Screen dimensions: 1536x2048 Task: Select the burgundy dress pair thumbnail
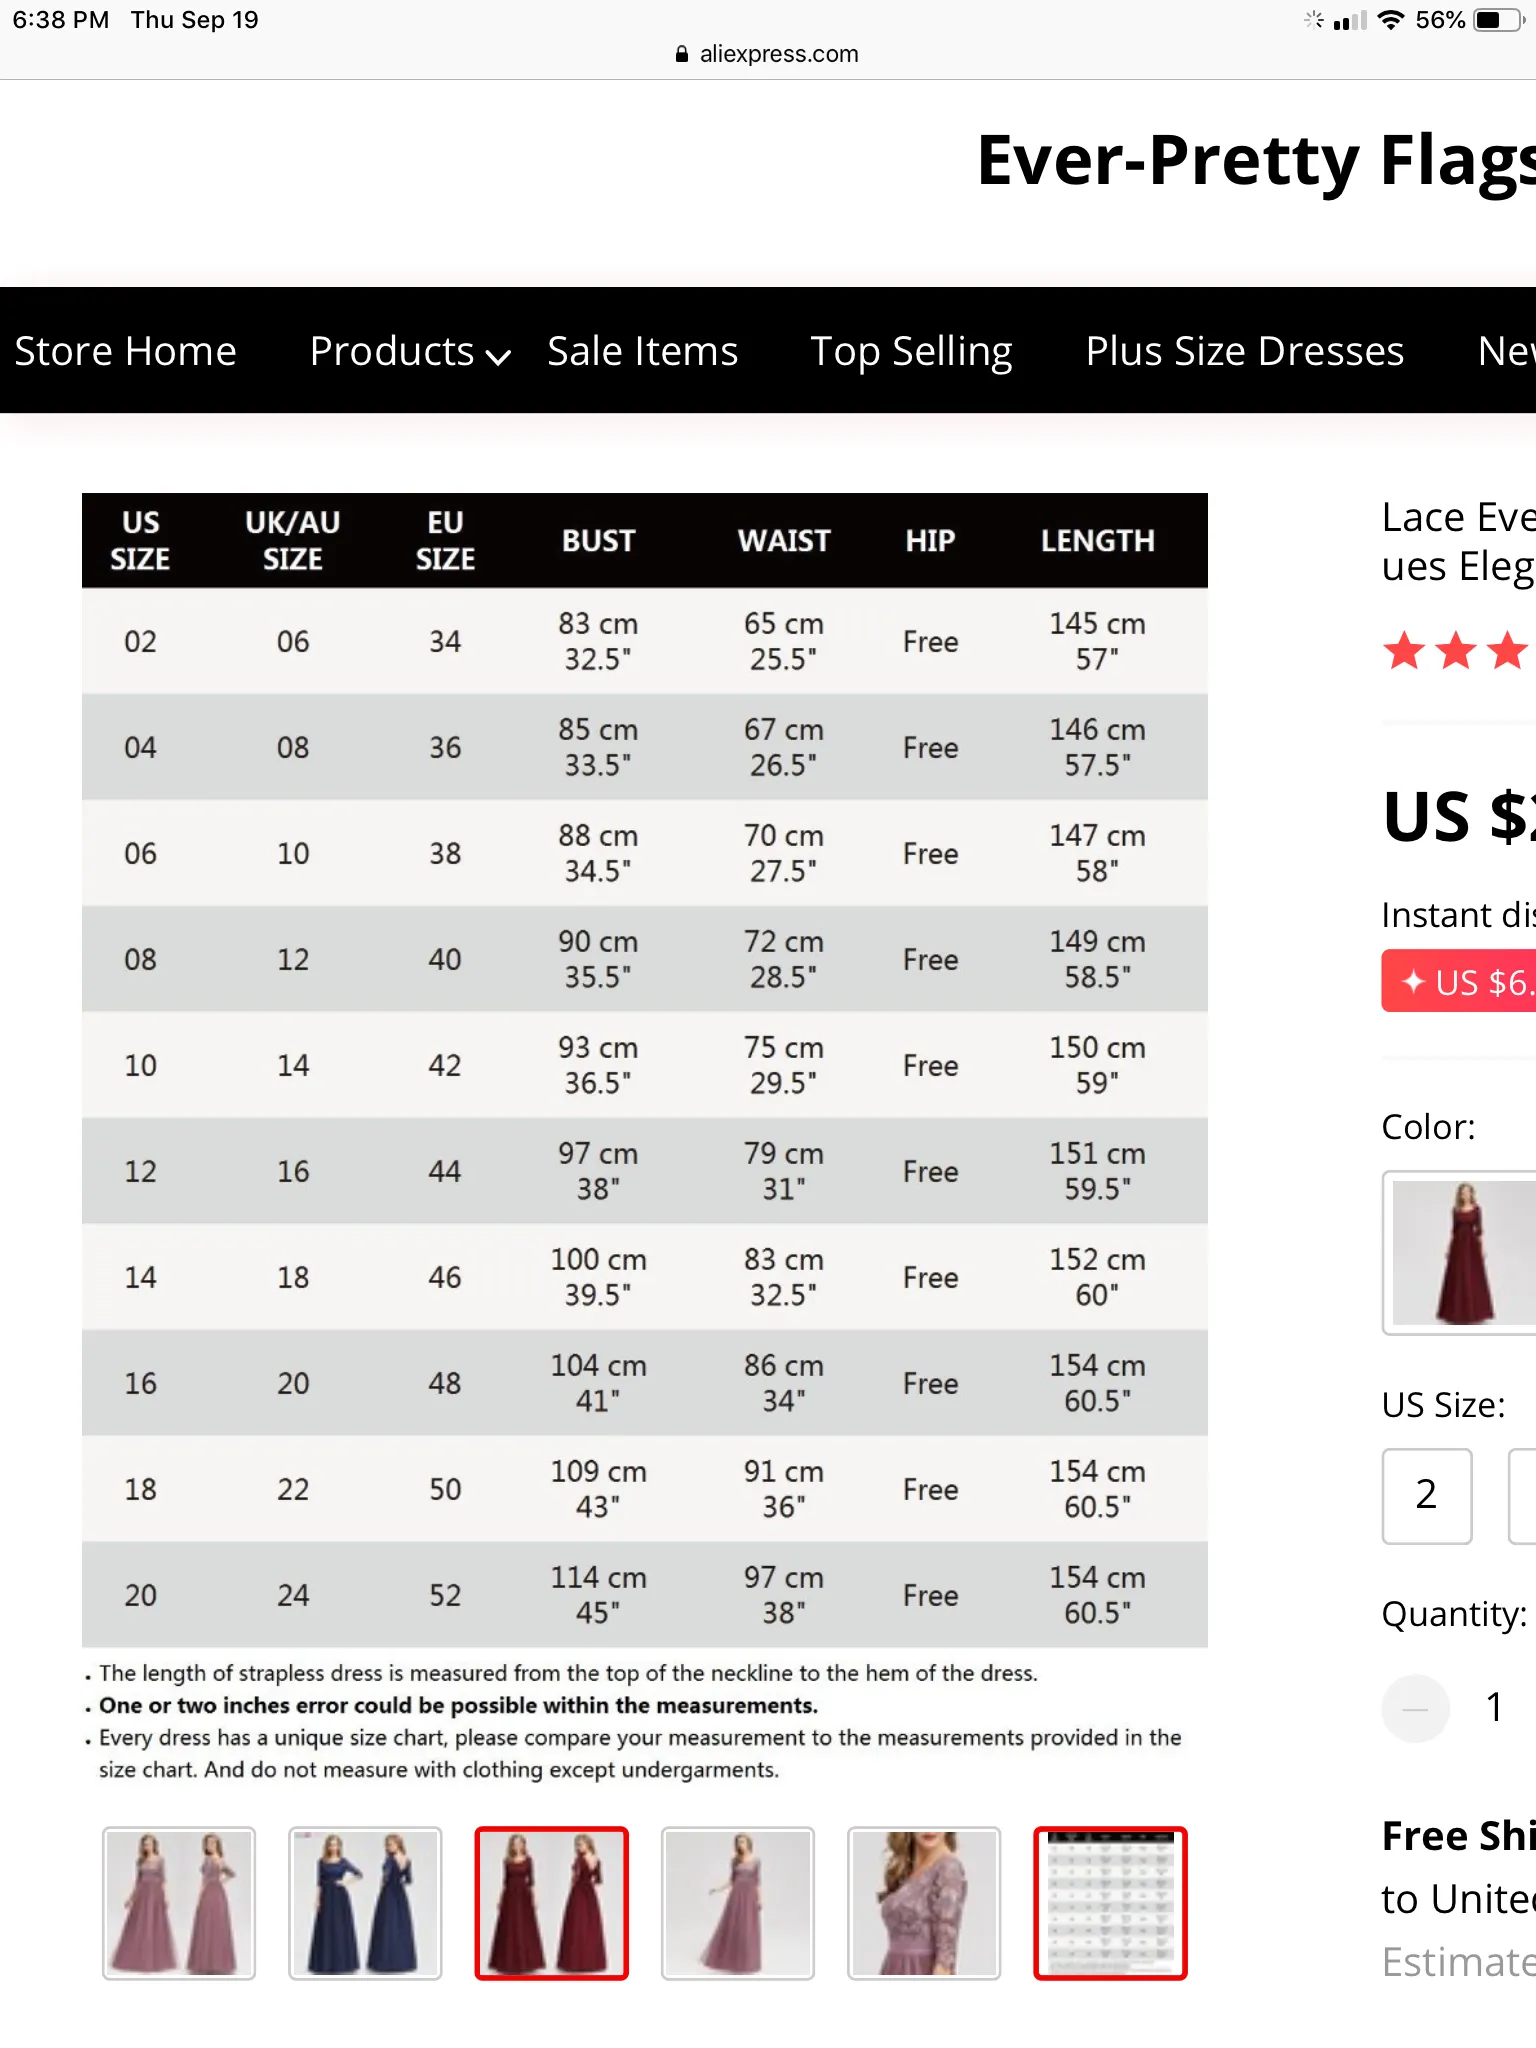(551, 1903)
